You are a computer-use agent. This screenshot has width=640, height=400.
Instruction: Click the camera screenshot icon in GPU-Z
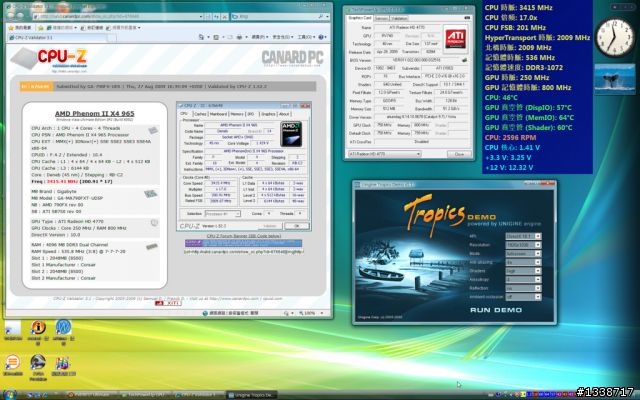(x=467, y=18)
